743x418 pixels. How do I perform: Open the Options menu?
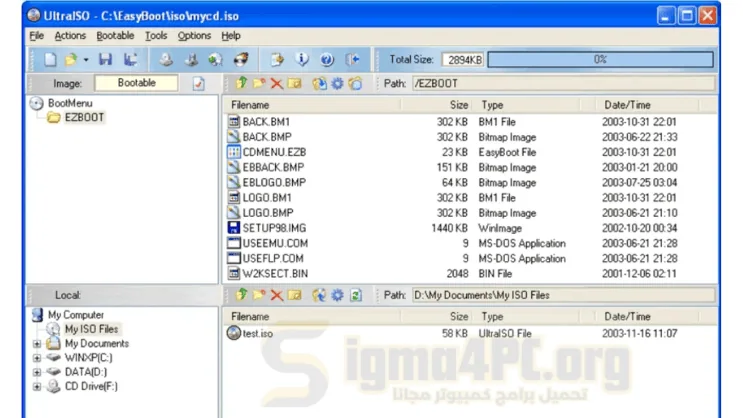tap(194, 36)
